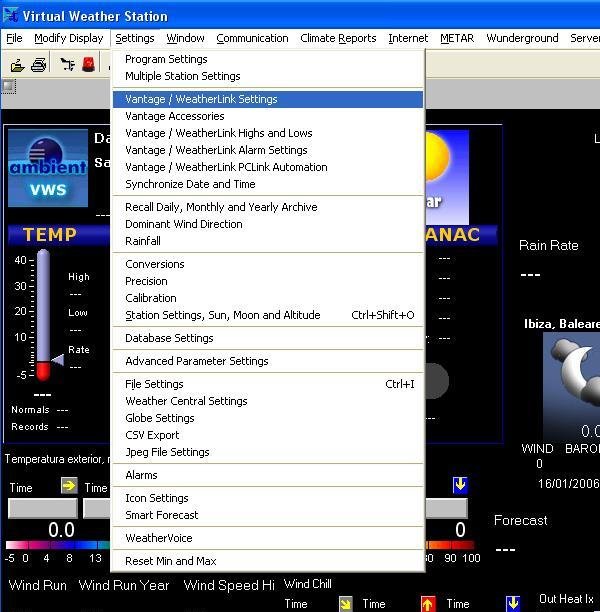Open Globe Settings
The image size is (600, 612).
pos(268,418)
